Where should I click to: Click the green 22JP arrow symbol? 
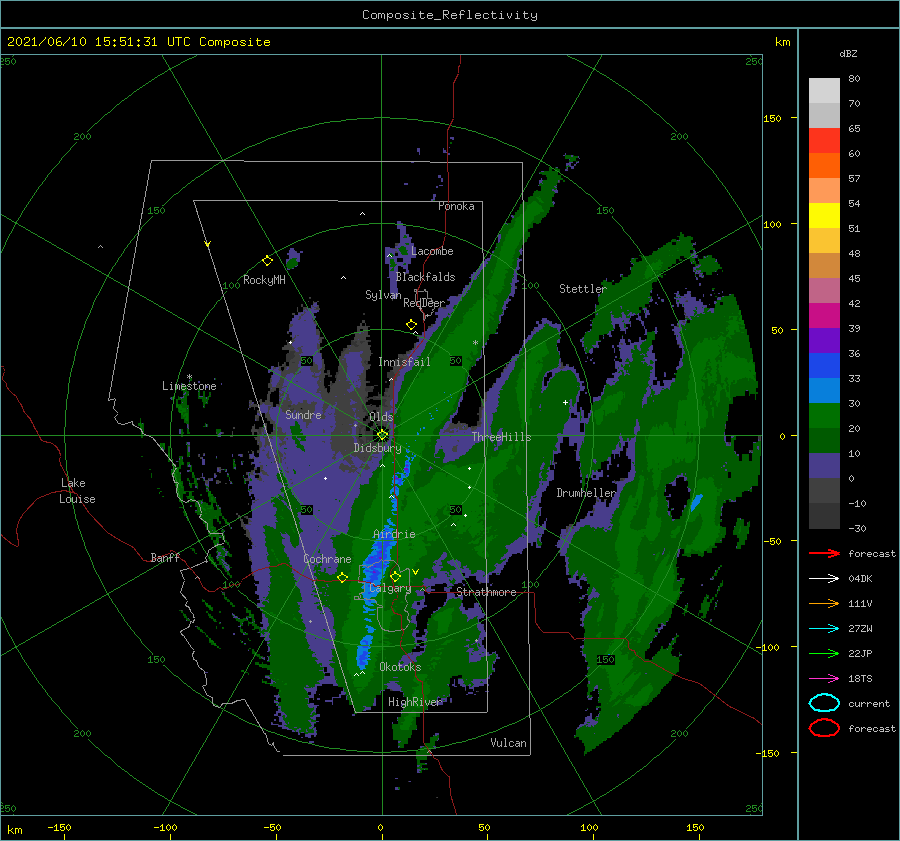824,653
